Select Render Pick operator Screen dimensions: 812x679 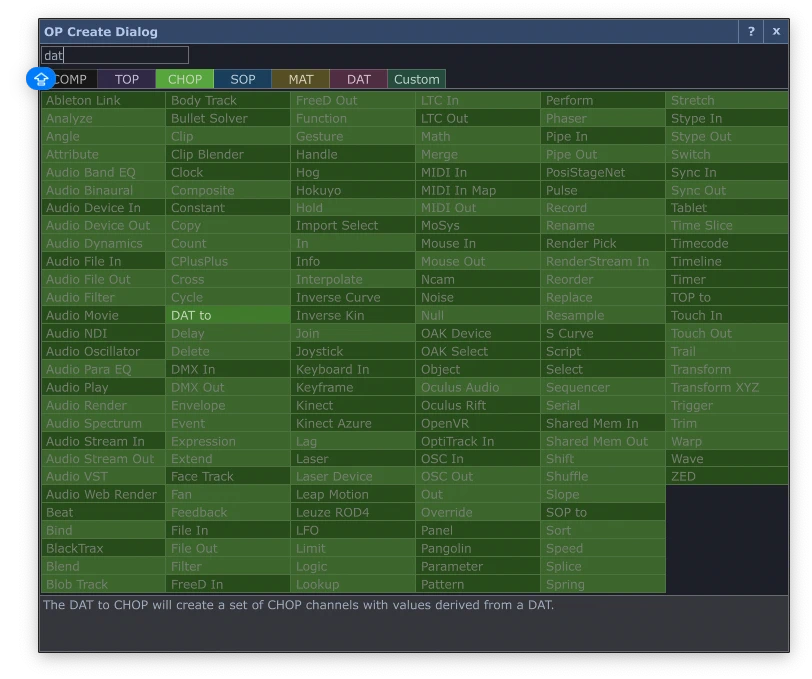tap(602, 243)
